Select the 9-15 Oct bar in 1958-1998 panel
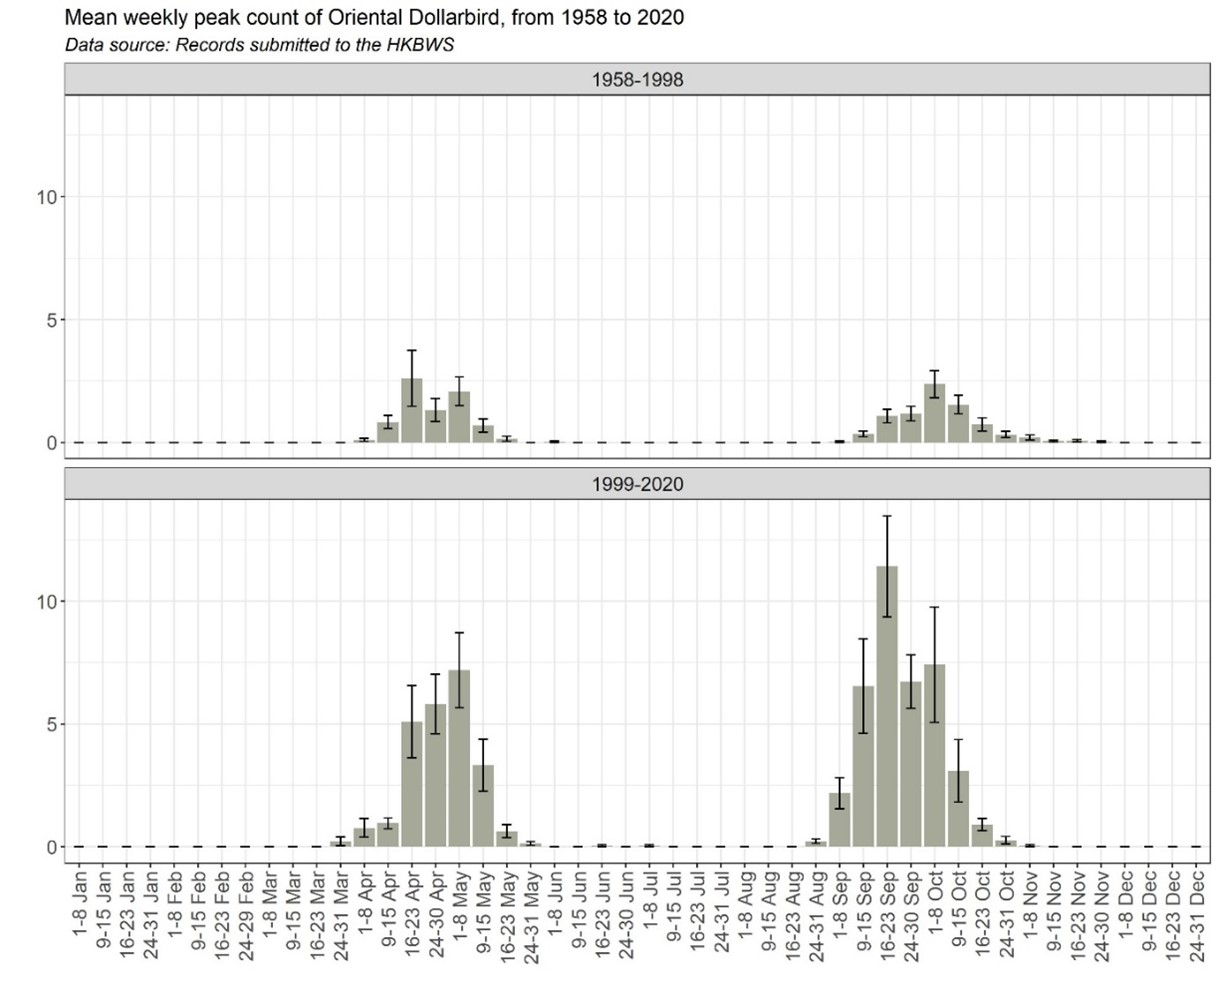The image size is (1219, 998). (959, 423)
